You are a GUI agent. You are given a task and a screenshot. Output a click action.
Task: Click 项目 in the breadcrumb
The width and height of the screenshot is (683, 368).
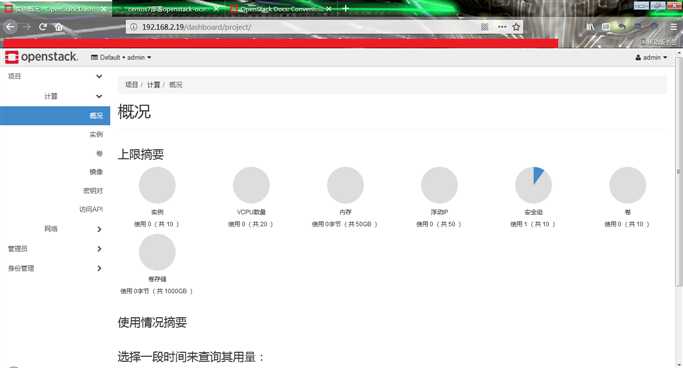132,84
